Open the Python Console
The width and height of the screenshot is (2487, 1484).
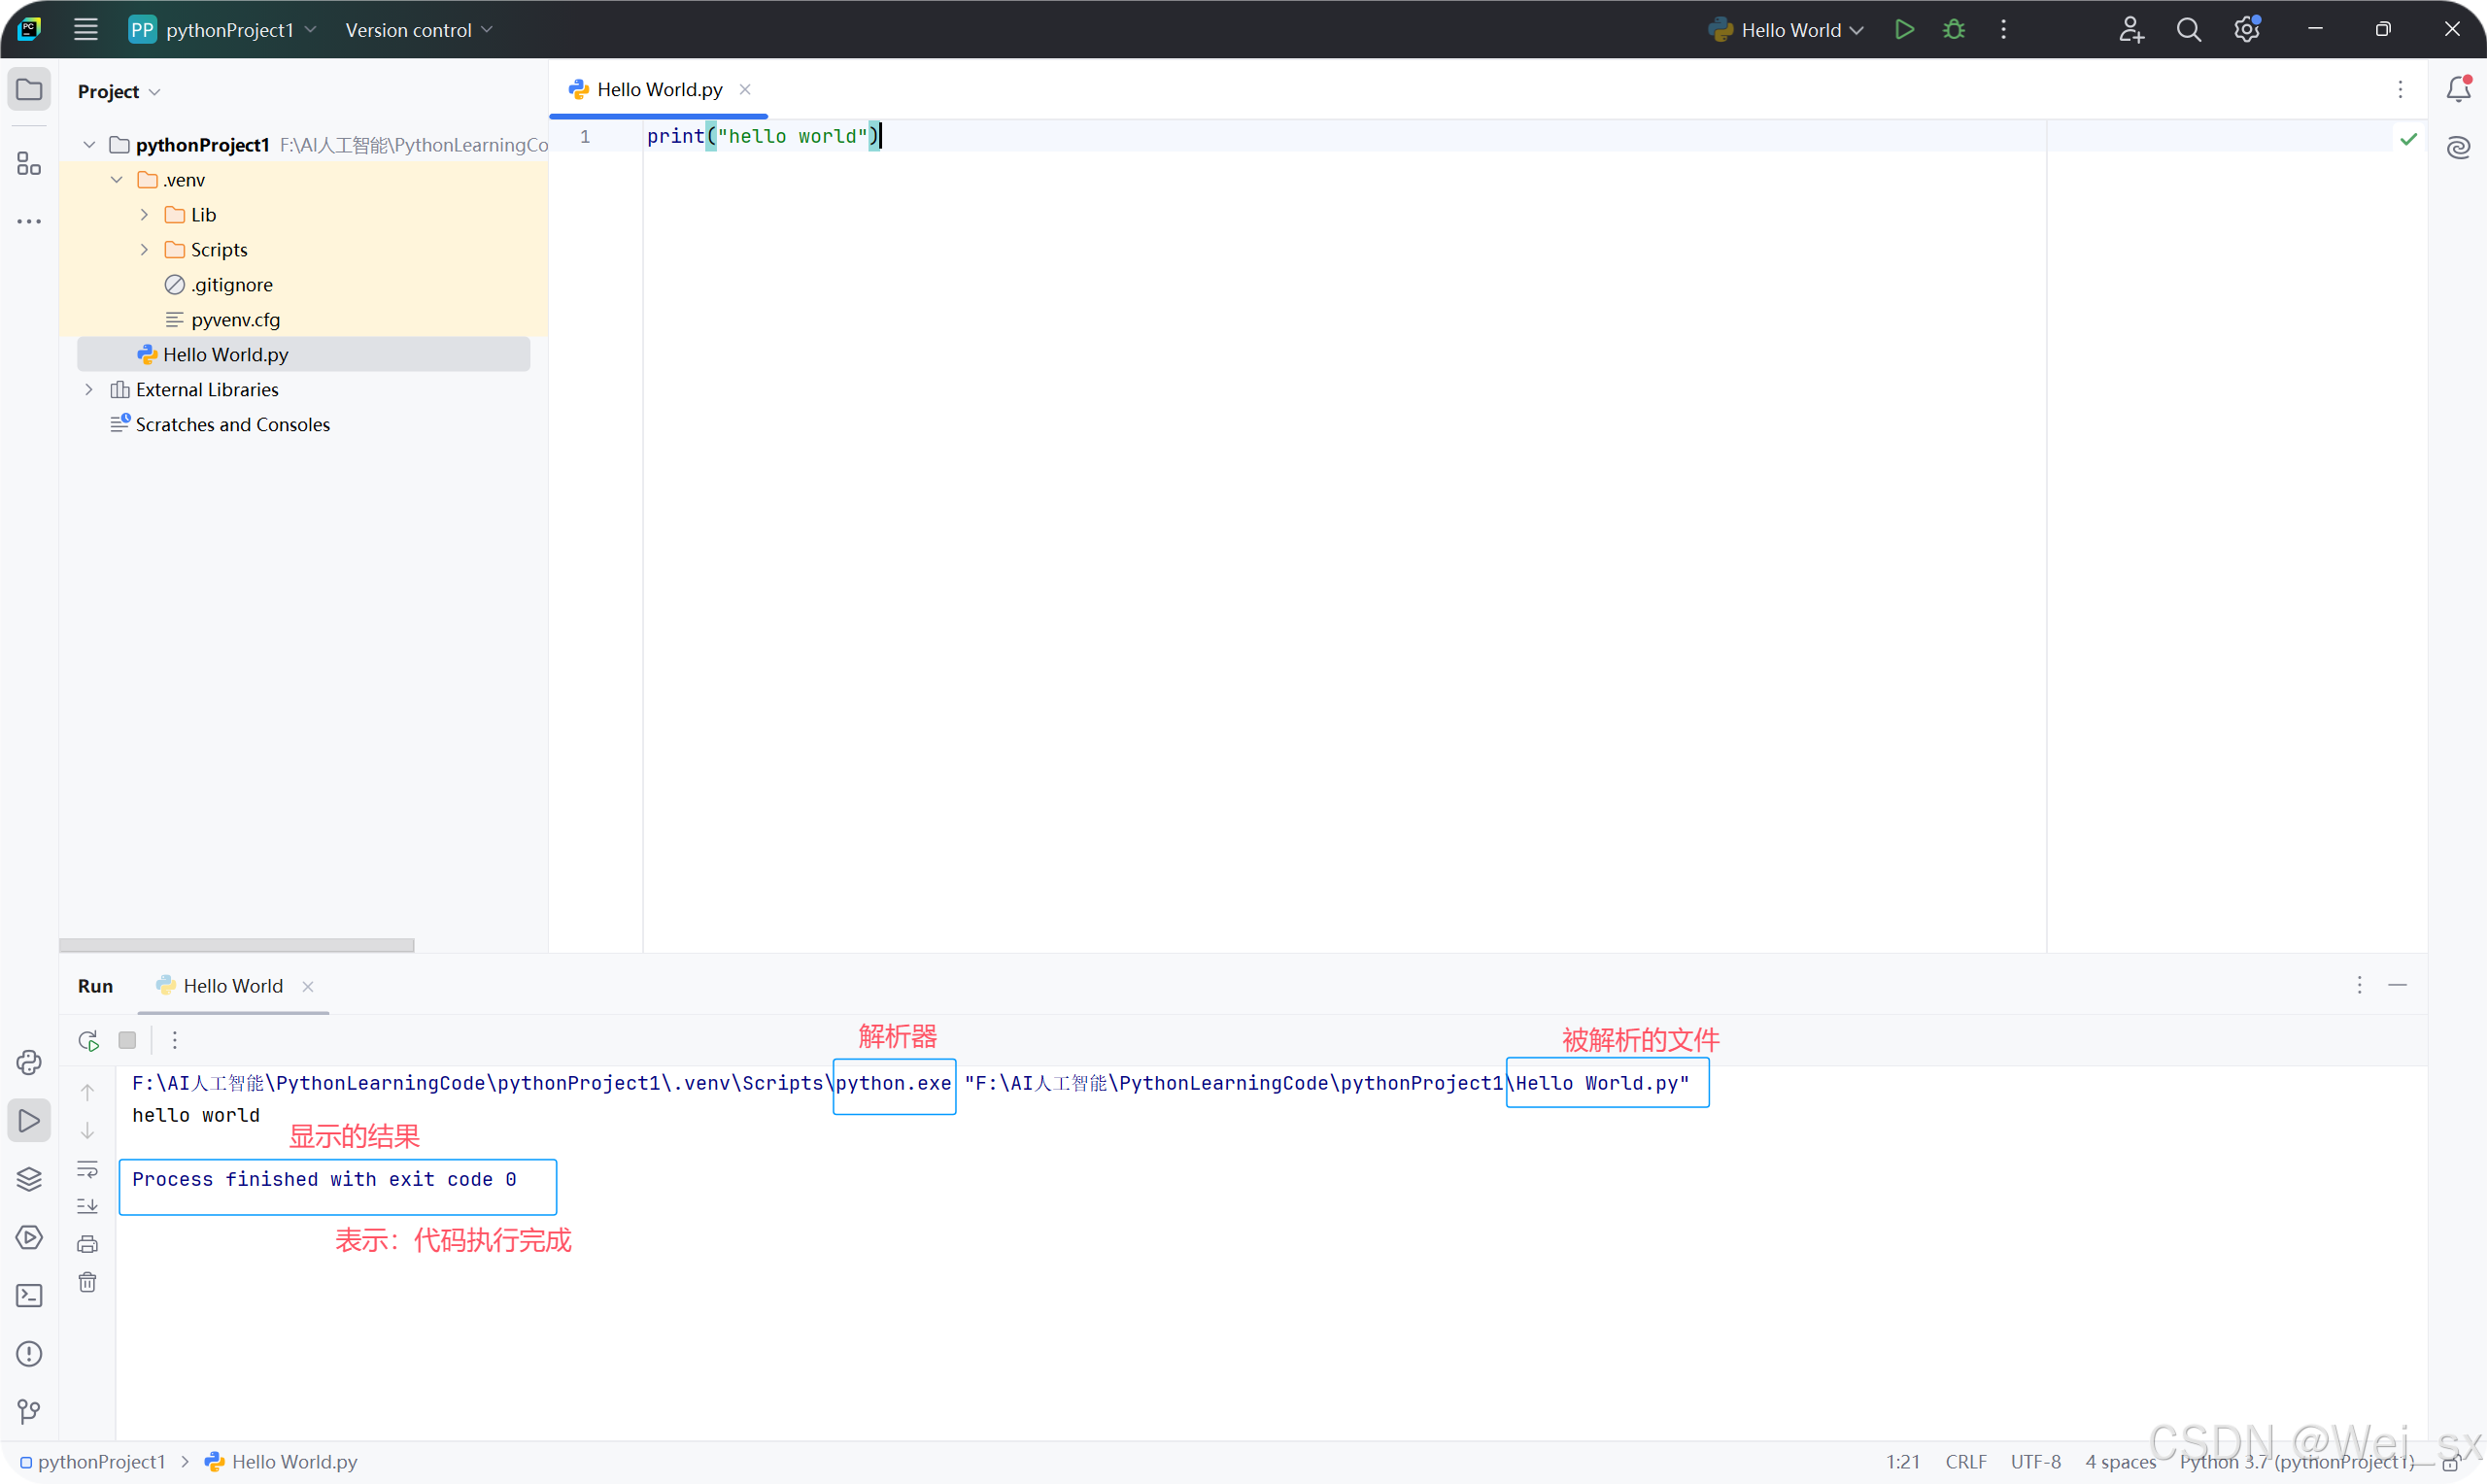pyautogui.click(x=28, y=1062)
